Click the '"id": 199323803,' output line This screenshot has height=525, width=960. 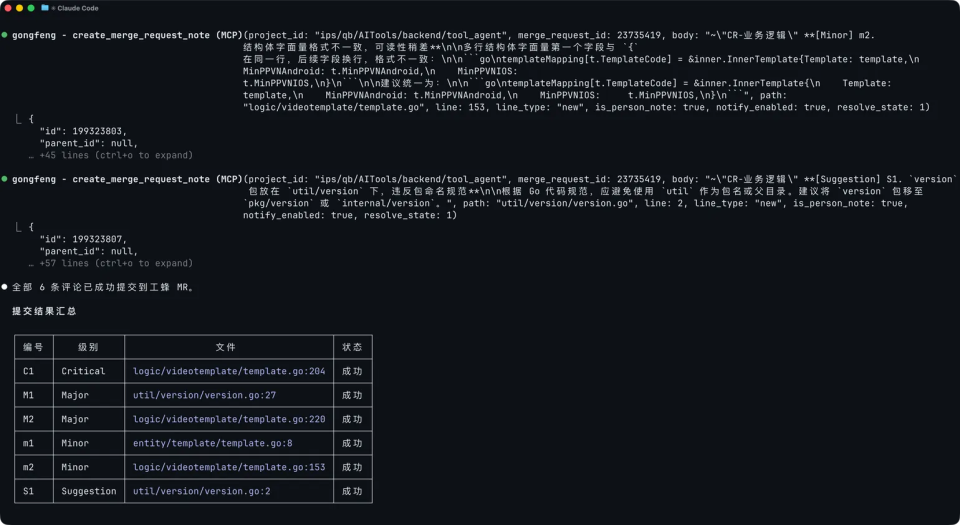click(83, 131)
